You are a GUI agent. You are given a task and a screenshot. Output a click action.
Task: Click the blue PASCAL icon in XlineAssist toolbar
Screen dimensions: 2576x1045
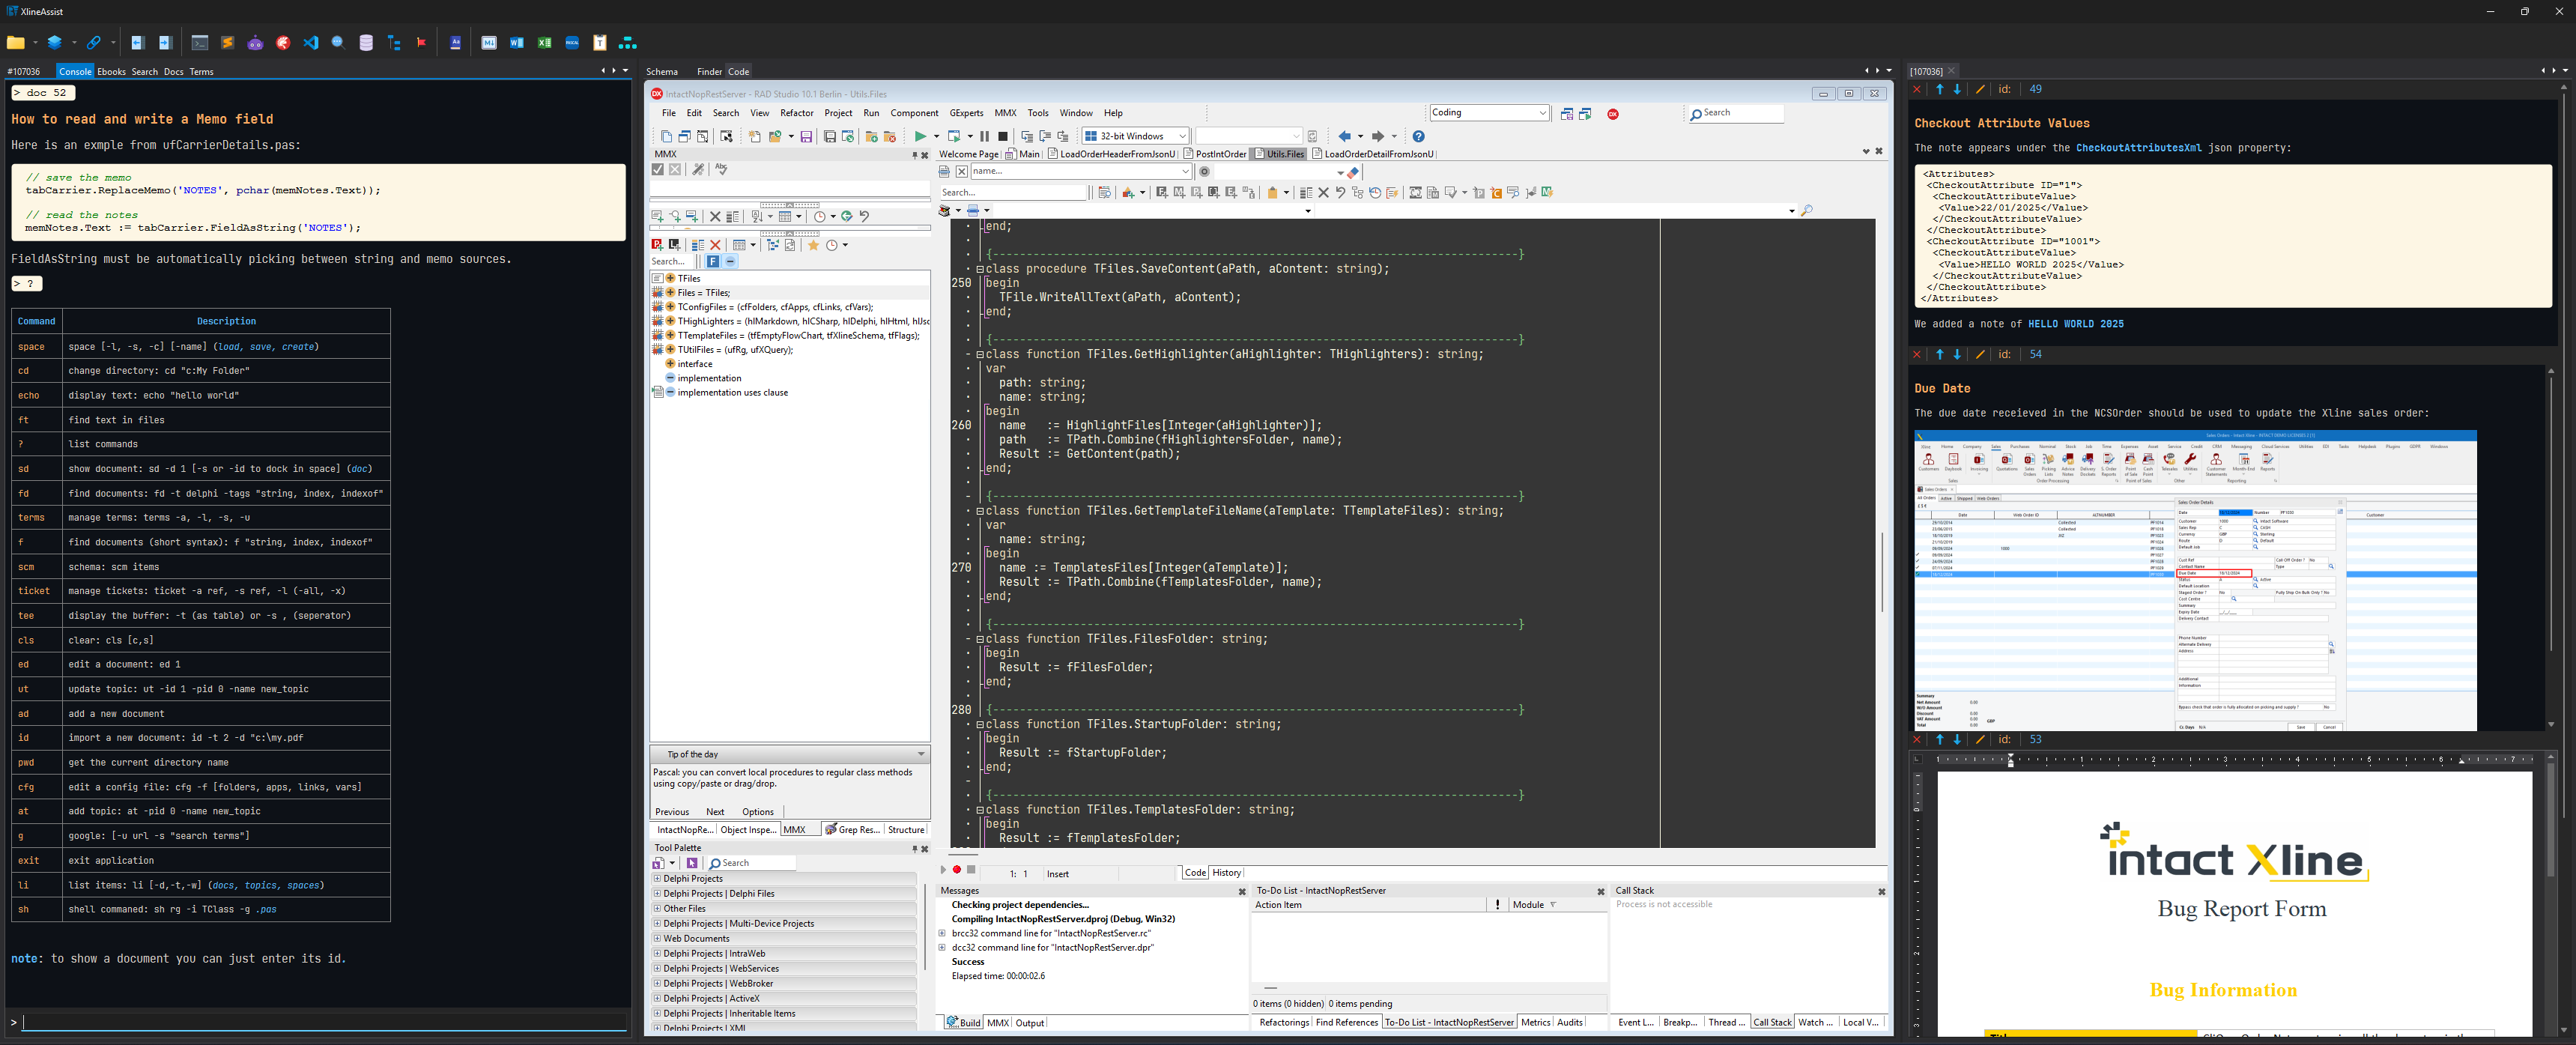(572, 43)
